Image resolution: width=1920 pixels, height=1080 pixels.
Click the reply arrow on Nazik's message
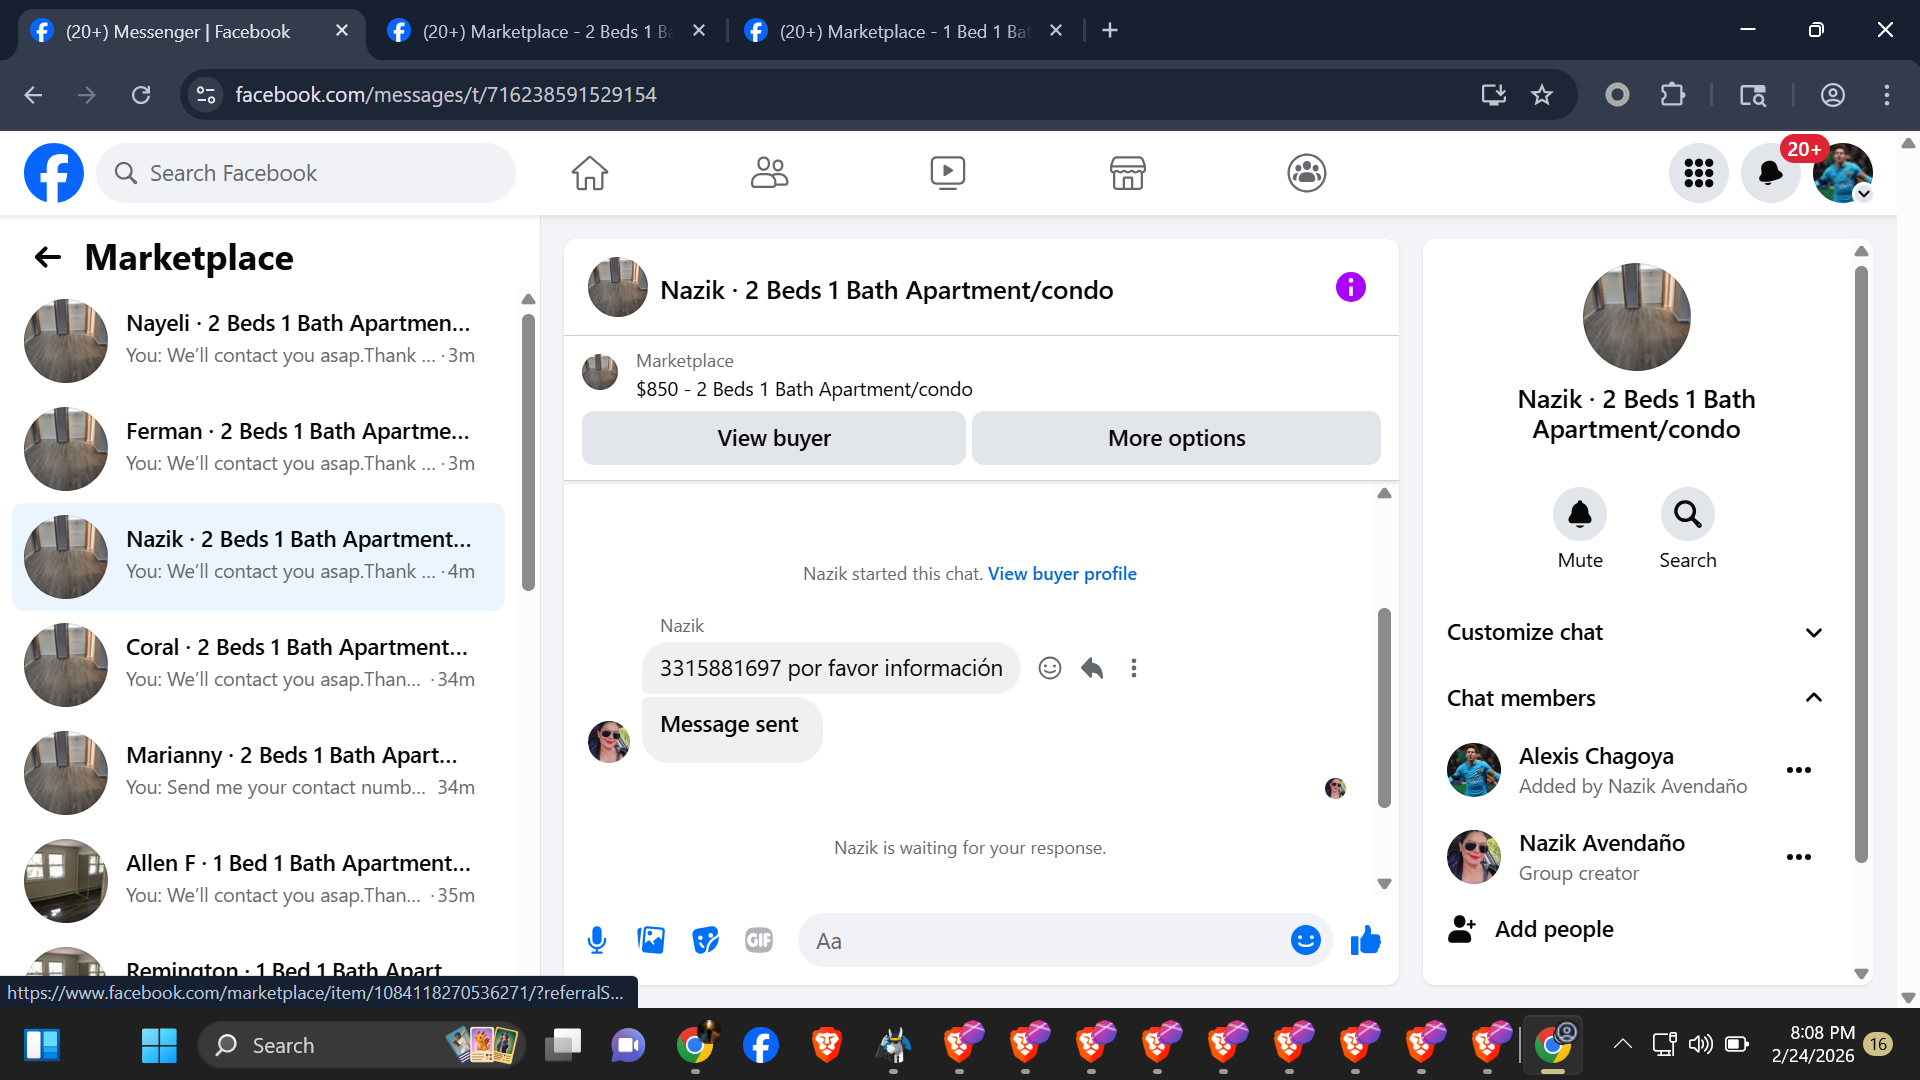click(1092, 668)
